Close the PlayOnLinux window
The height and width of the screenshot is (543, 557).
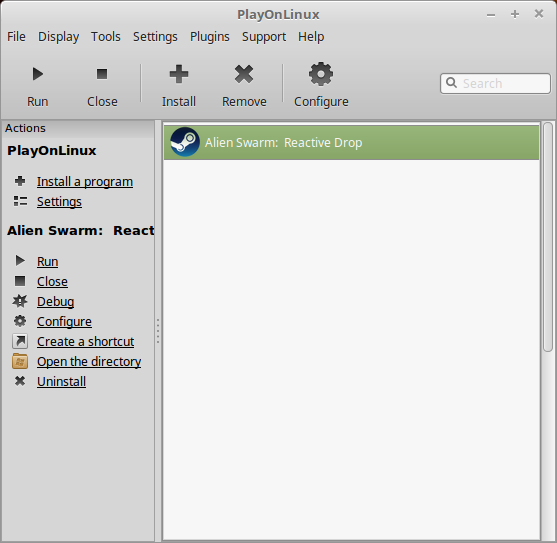[539, 14]
